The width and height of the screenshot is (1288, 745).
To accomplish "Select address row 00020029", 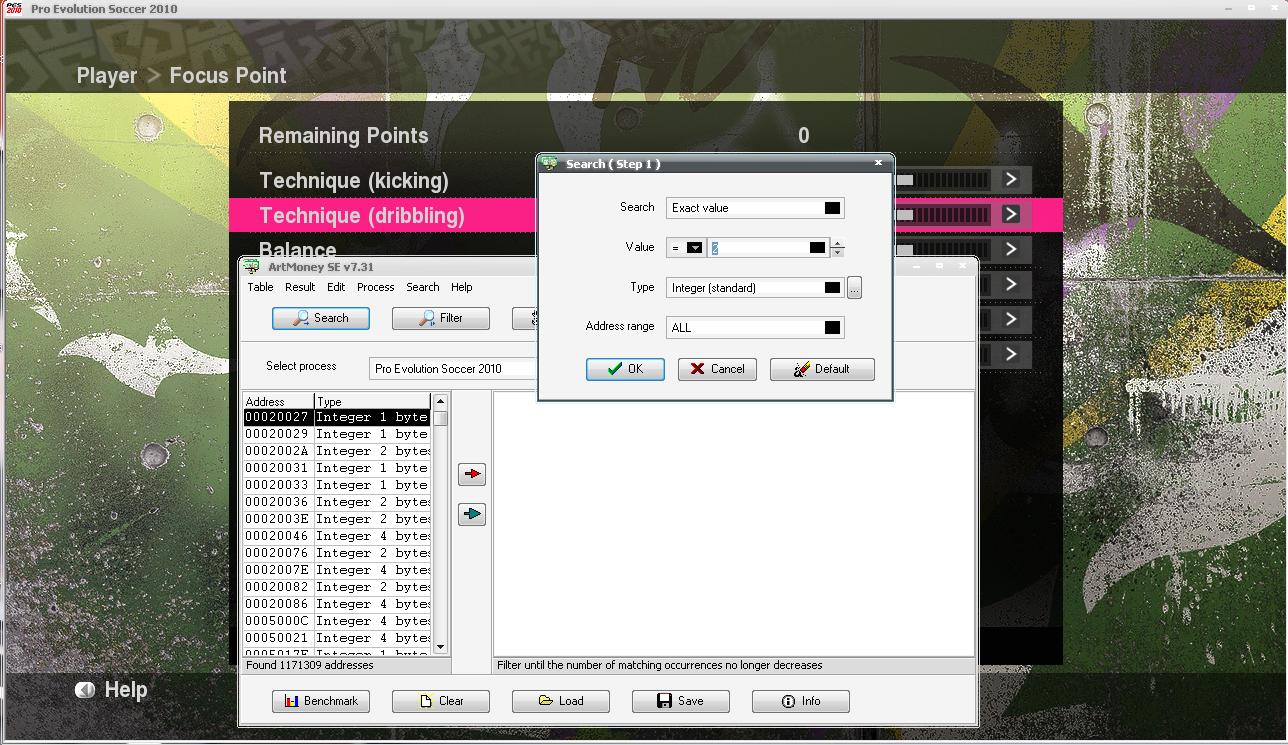I will [x=337, y=434].
